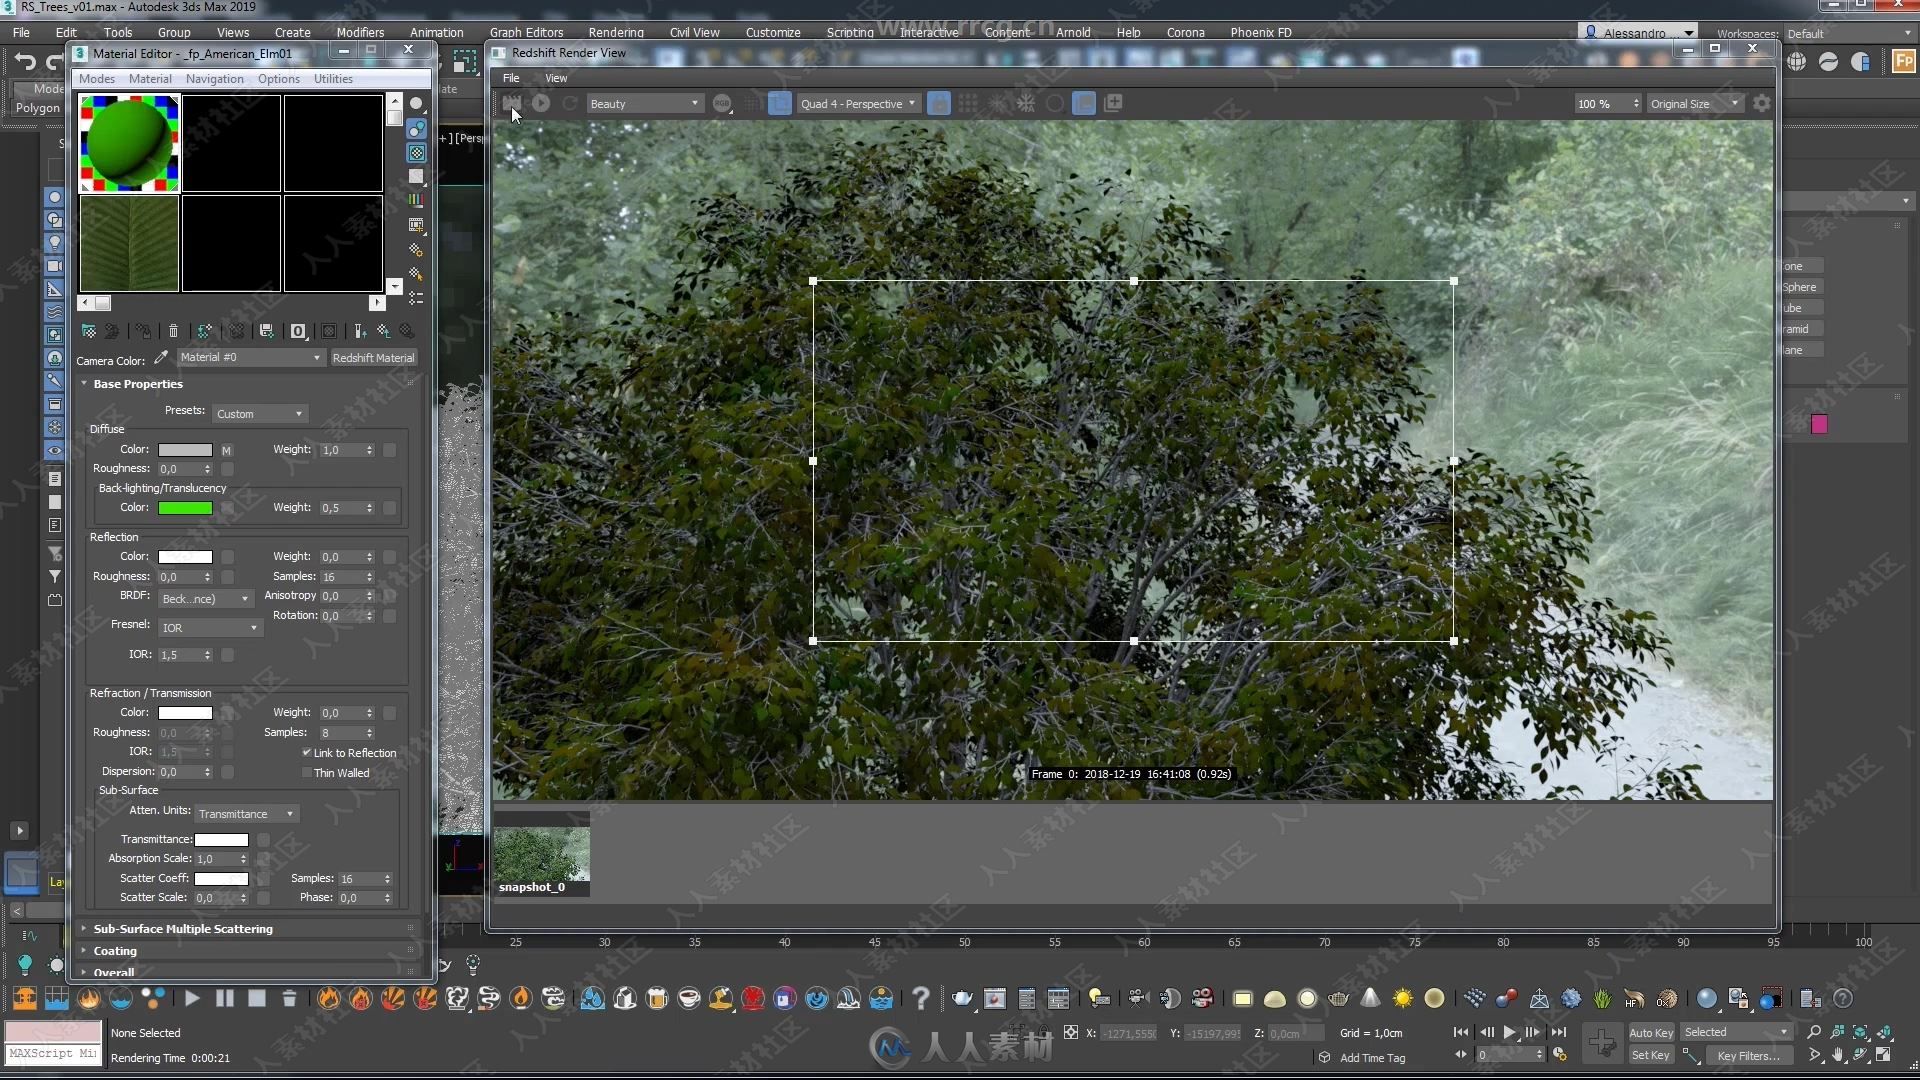Click Key Filters button

tap(1748, 1055)
